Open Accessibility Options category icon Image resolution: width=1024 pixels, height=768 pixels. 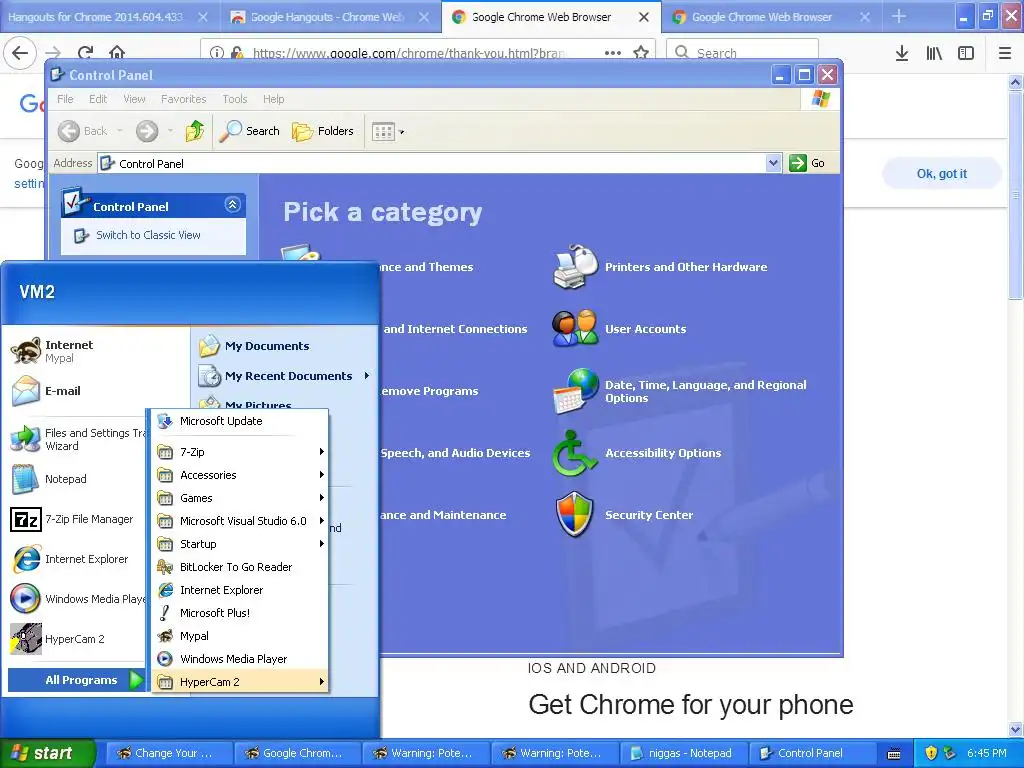coord(575,453)
